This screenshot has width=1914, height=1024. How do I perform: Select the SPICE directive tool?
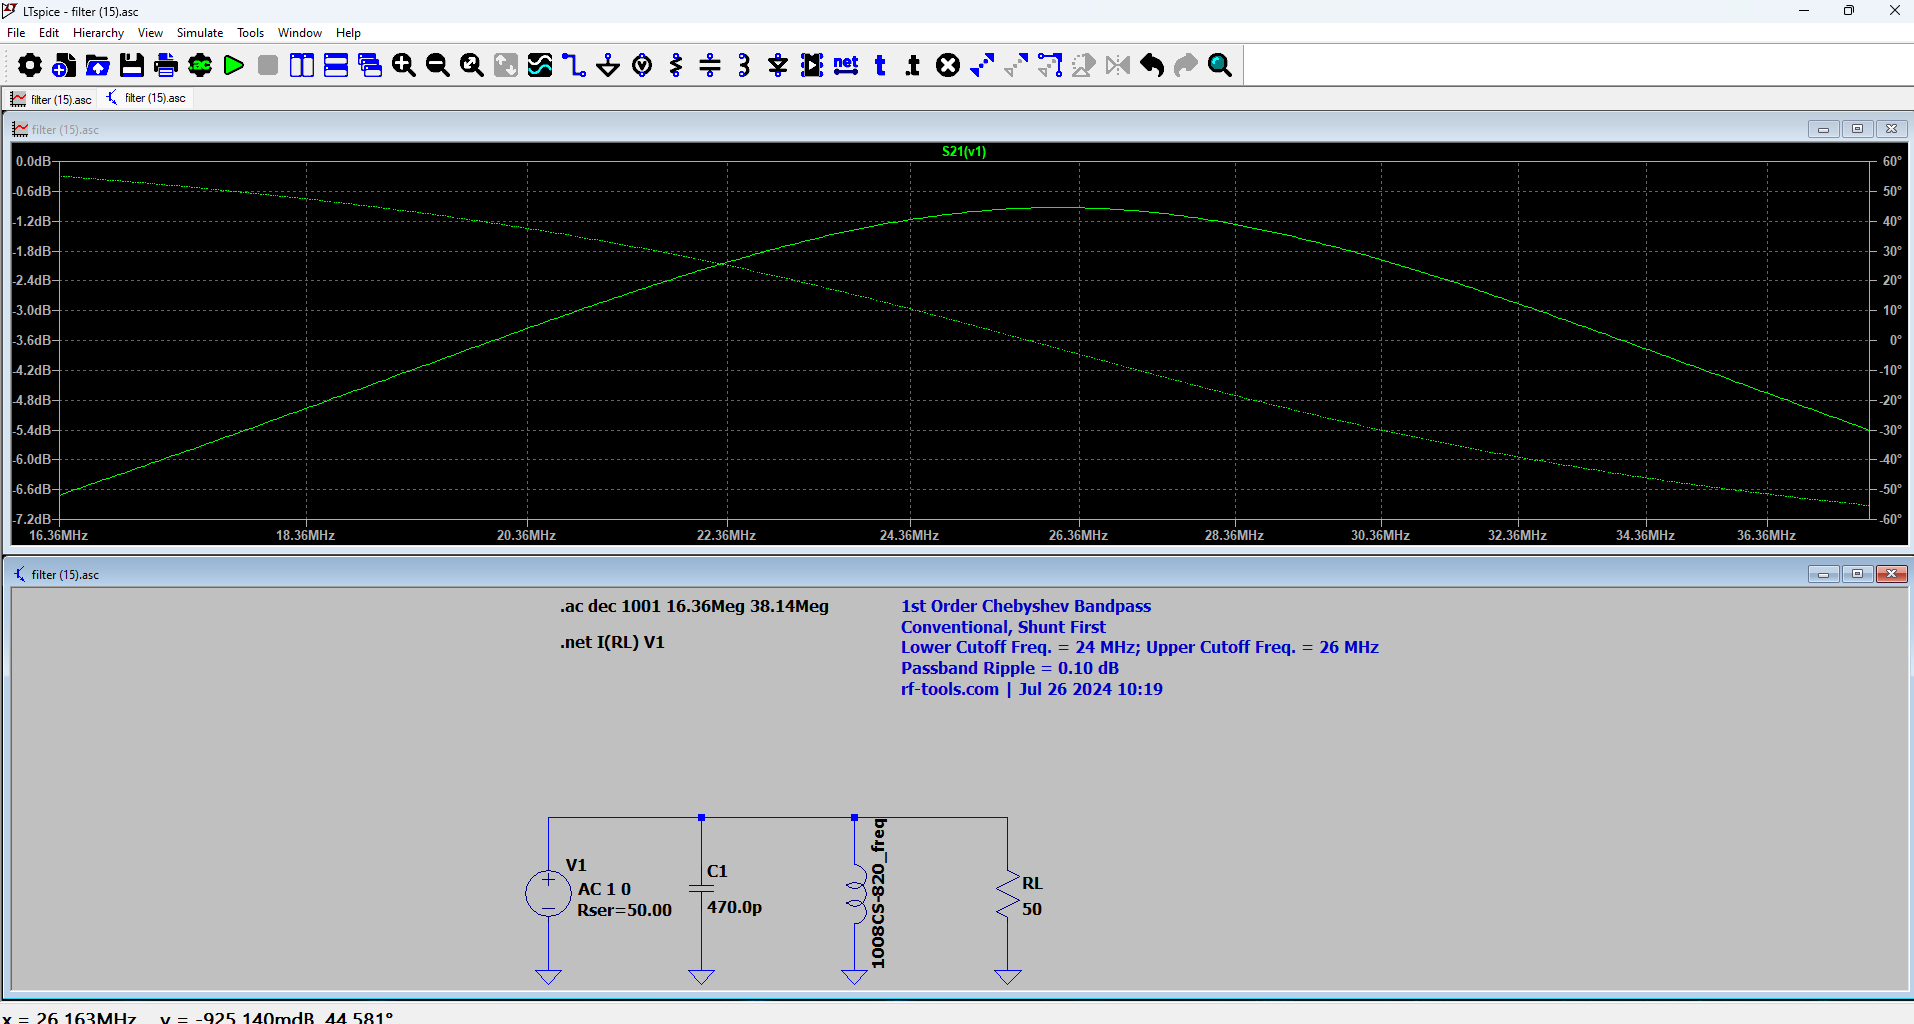(913, 65)
